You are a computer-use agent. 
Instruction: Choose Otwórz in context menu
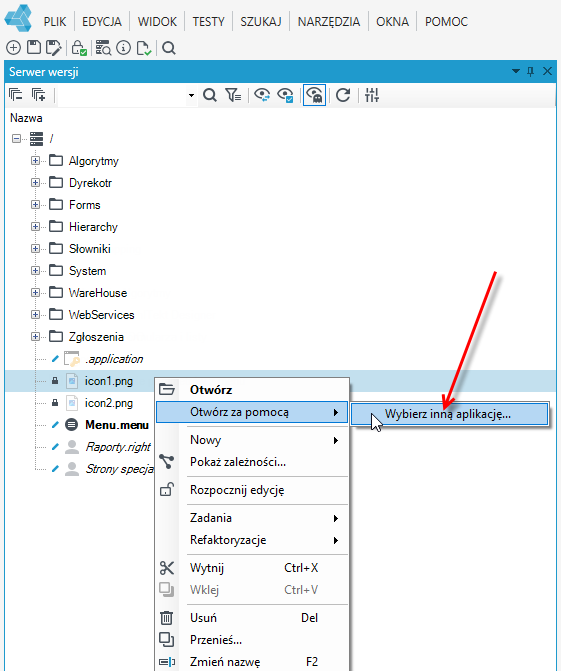[x=252, y=390]
